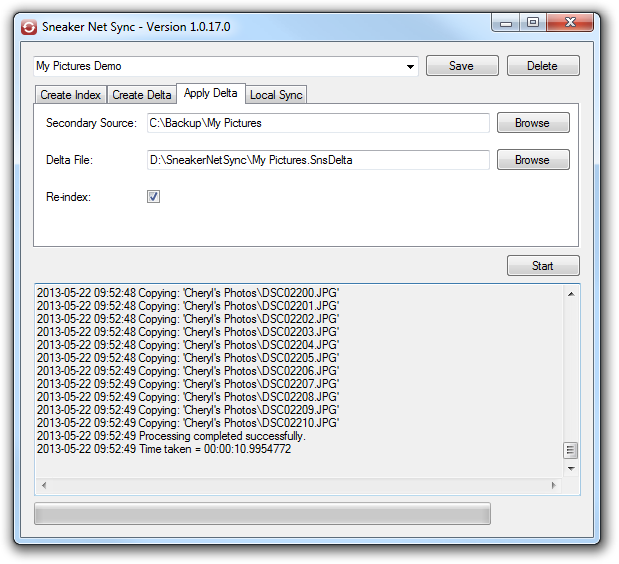
Task: Close the Sneaker Net Sync window
Action: coord(570,22)
